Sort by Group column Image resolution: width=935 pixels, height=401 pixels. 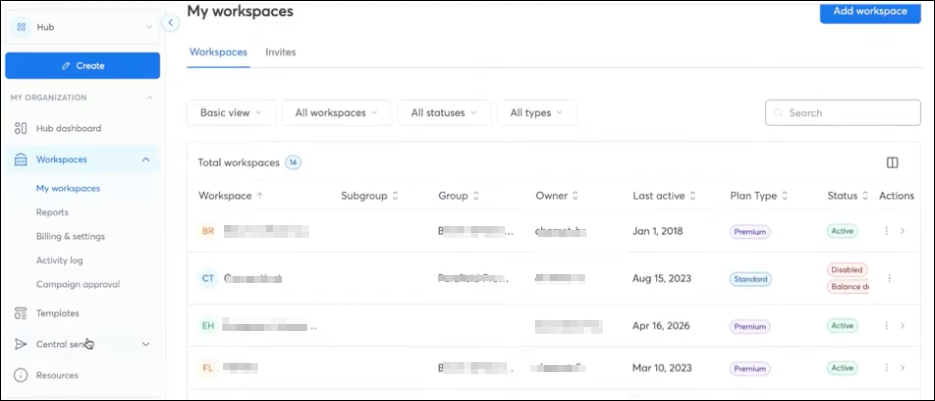pos(459,196)
